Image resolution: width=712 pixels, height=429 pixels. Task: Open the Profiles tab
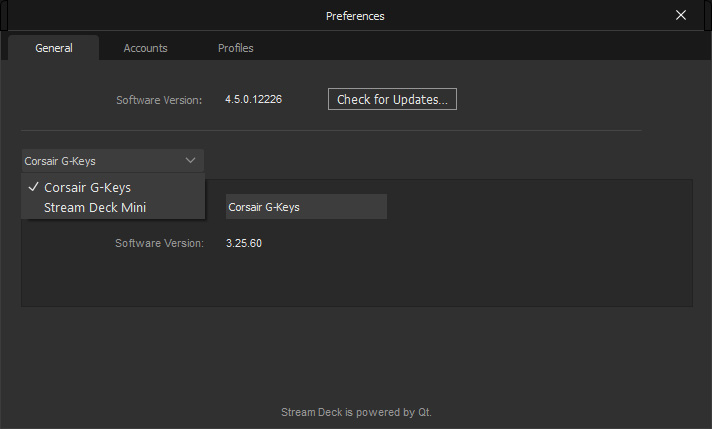point(235,48)
